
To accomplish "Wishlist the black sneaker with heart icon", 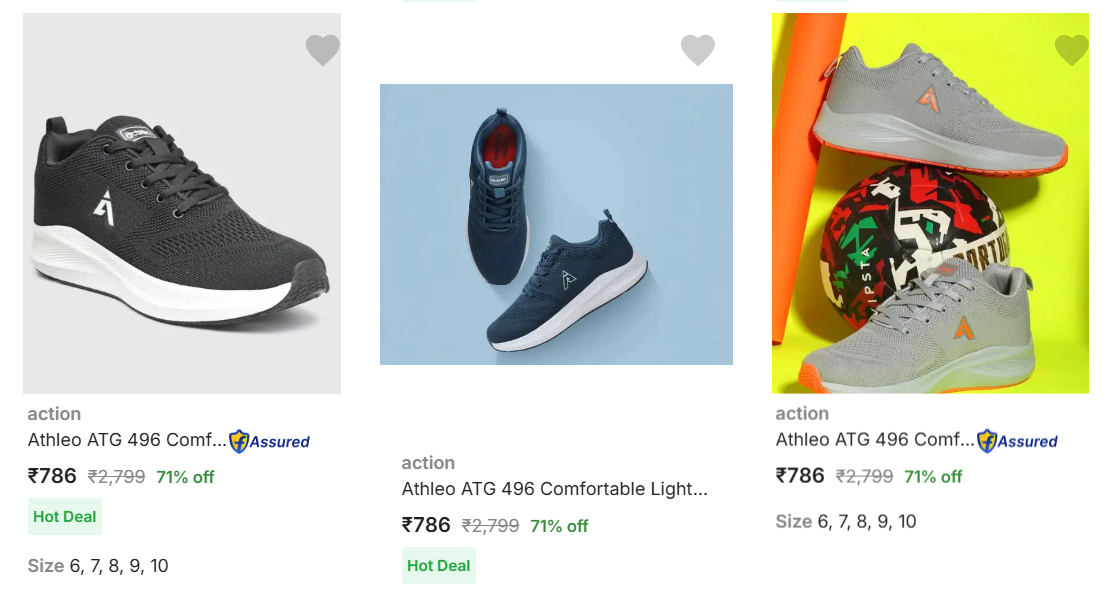I will click(x=322, y=49).
